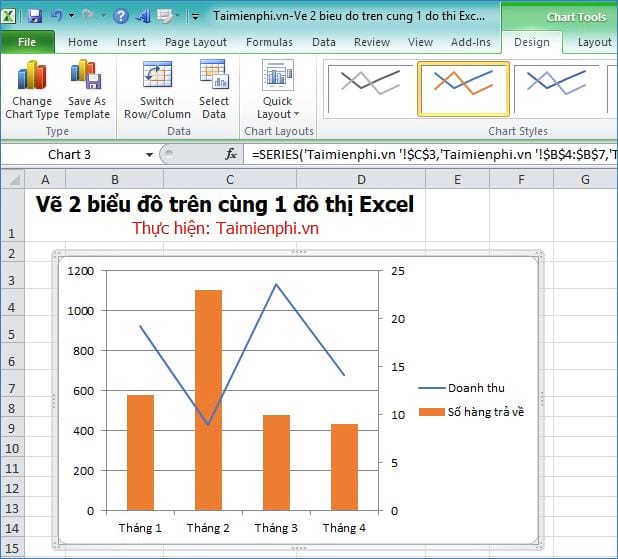Select the orange bar for Tháng 2

[208, 400]
